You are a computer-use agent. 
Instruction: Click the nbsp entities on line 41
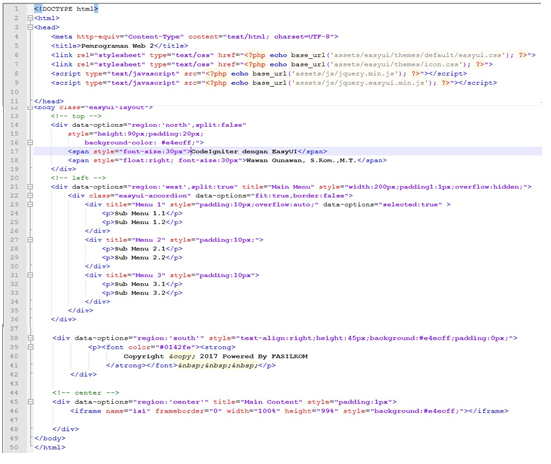pyautogui.click(x=218, y=365)
